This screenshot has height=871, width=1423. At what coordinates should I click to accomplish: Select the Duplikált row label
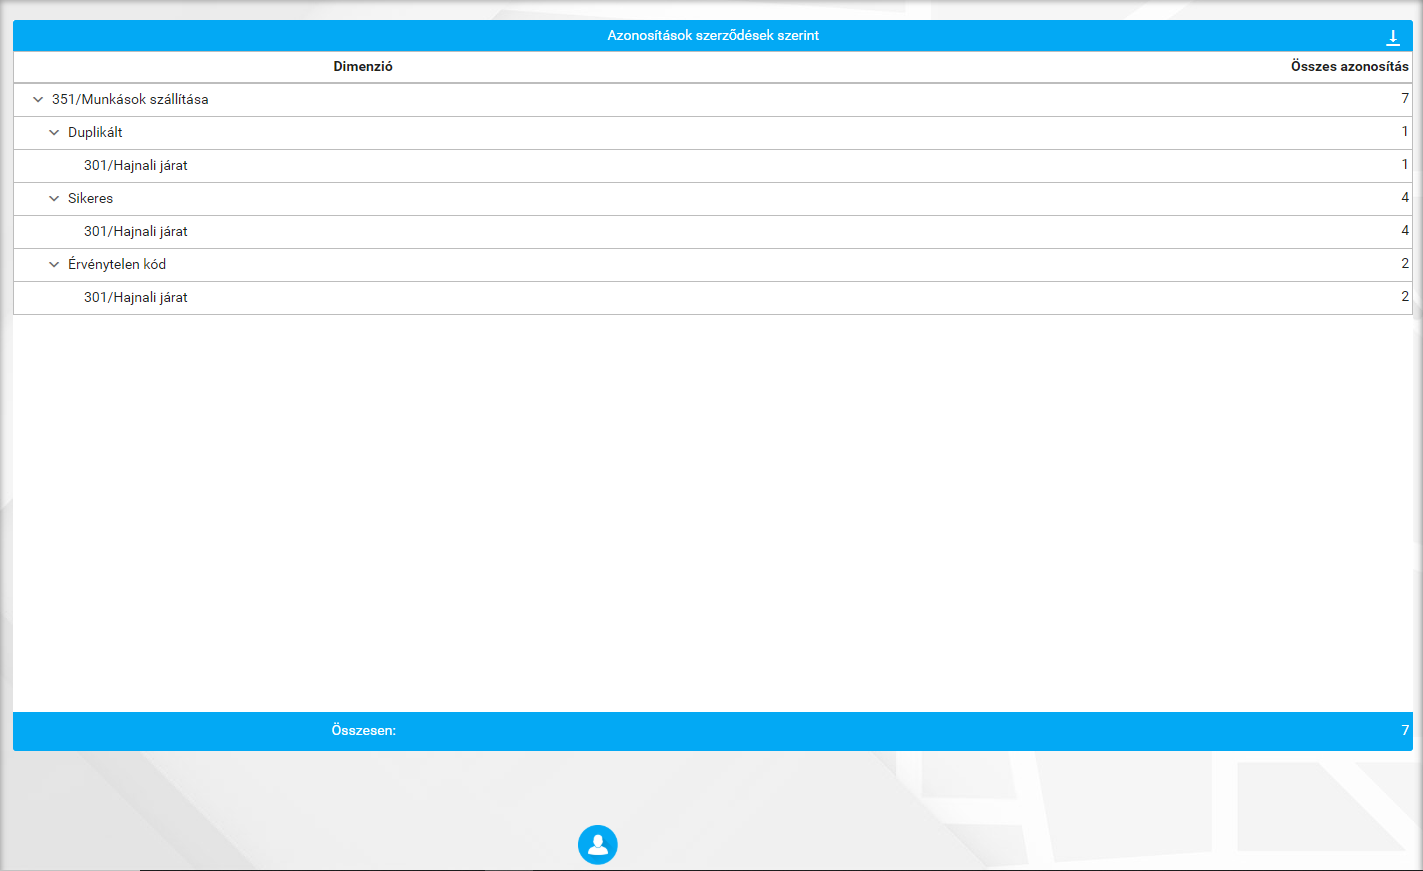(95, 133)
